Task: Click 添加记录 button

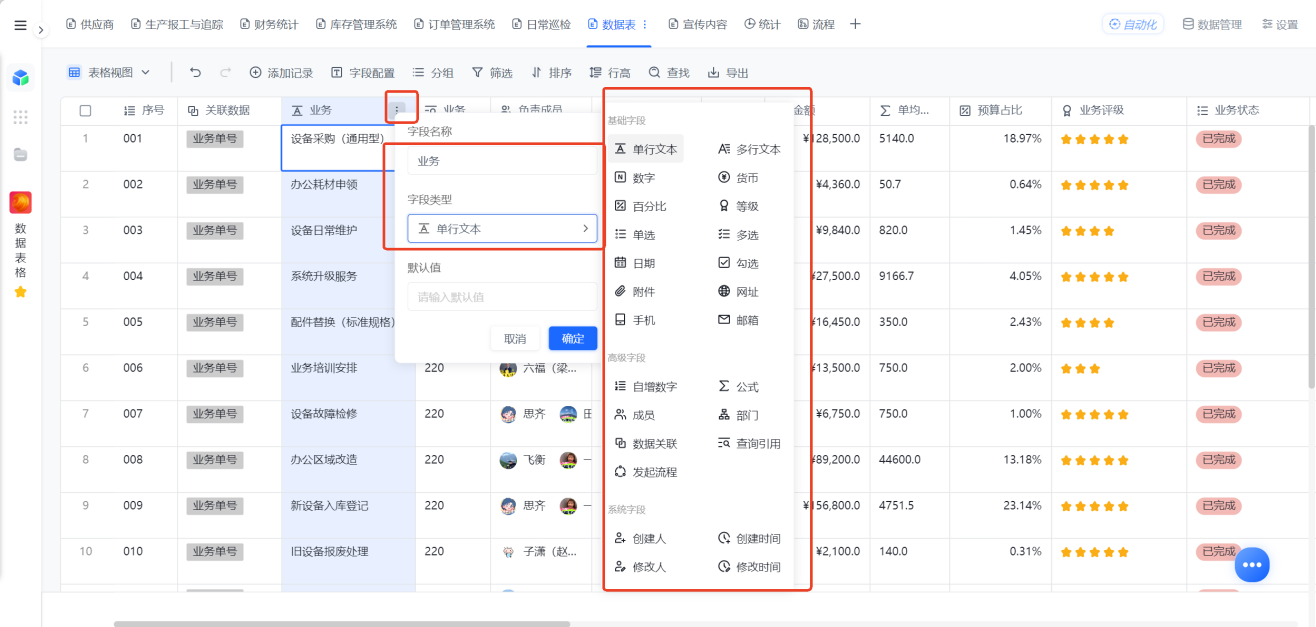Action: tap(281, 72)
